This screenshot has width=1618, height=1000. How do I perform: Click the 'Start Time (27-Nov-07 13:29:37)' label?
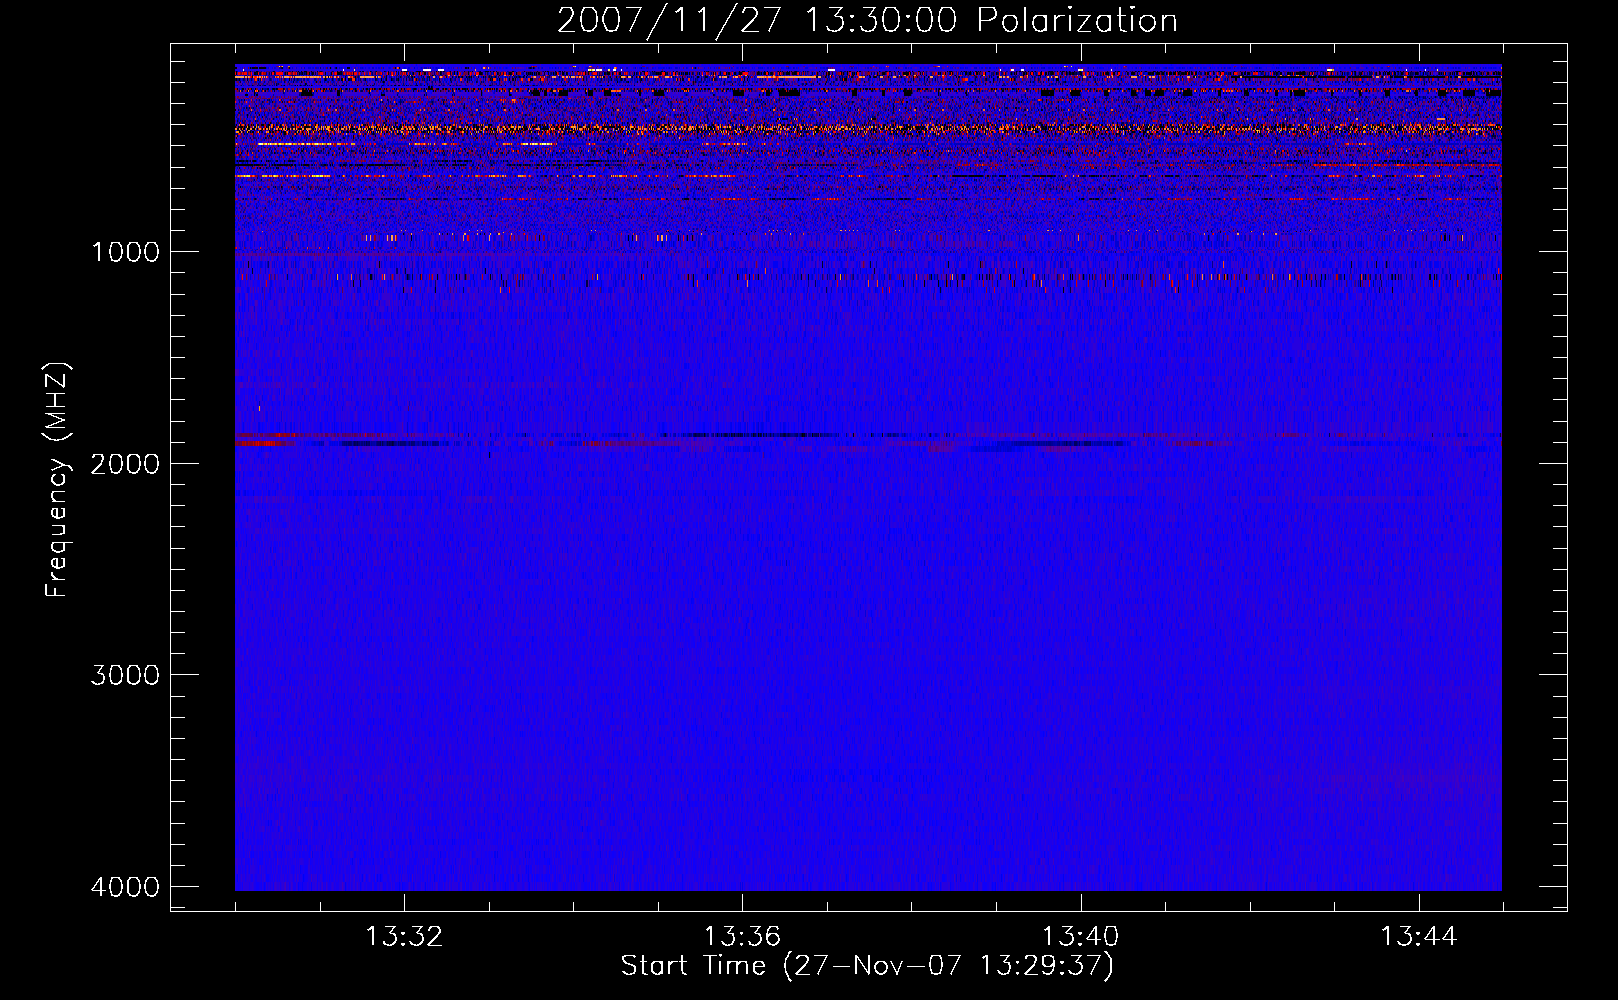pyautogui.click(x=867, y=966)
